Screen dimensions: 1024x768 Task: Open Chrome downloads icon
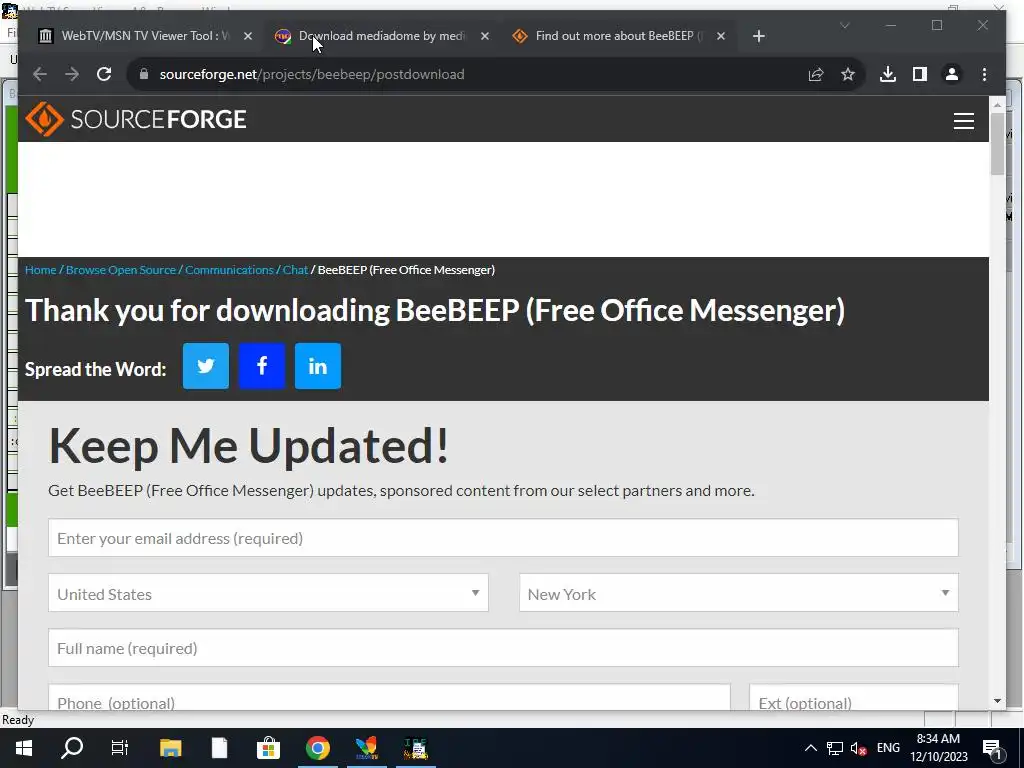click(x=888, y=74)
